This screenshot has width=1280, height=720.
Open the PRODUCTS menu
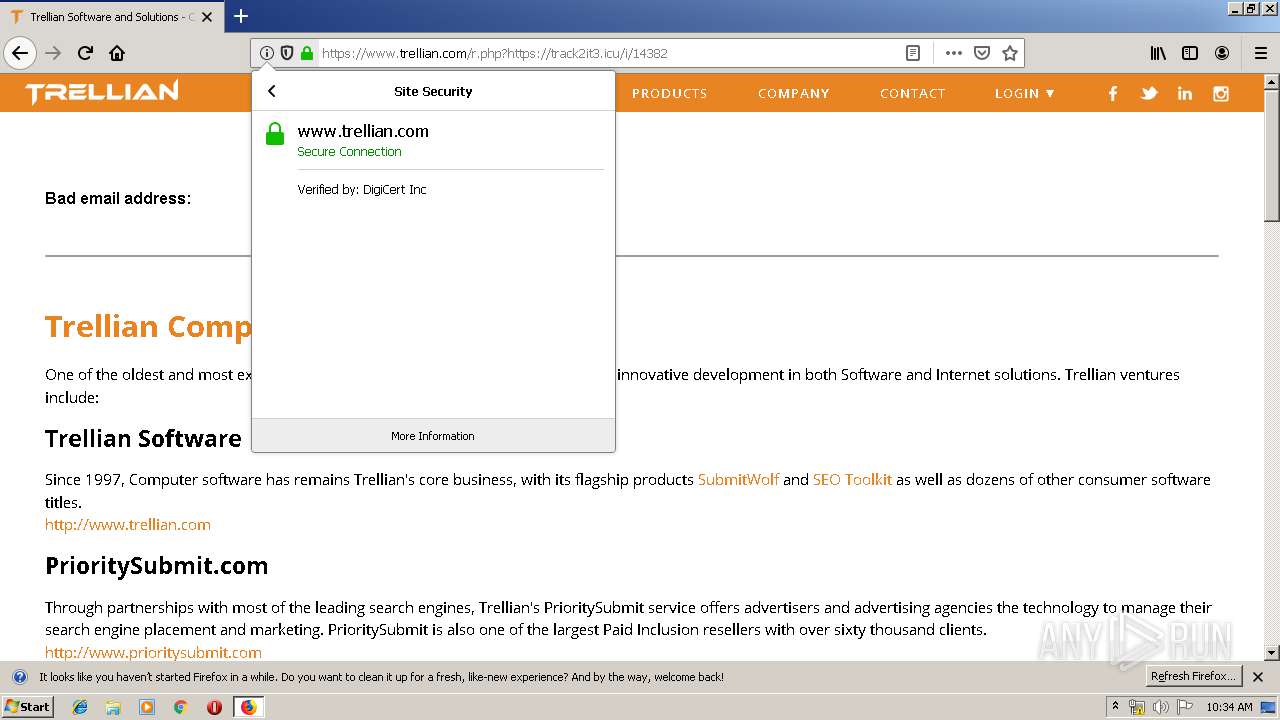(x=669, y=93)
